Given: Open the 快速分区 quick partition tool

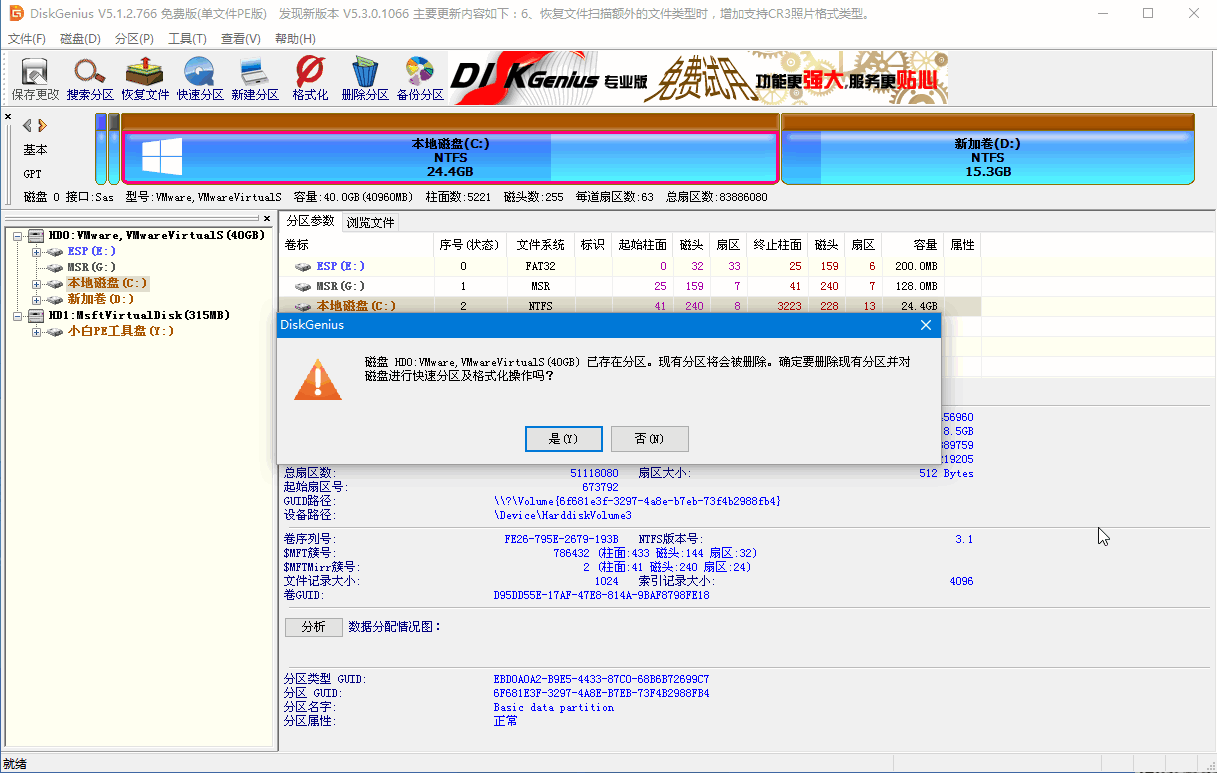Looking at the screenshot, I should click(199, 78).
